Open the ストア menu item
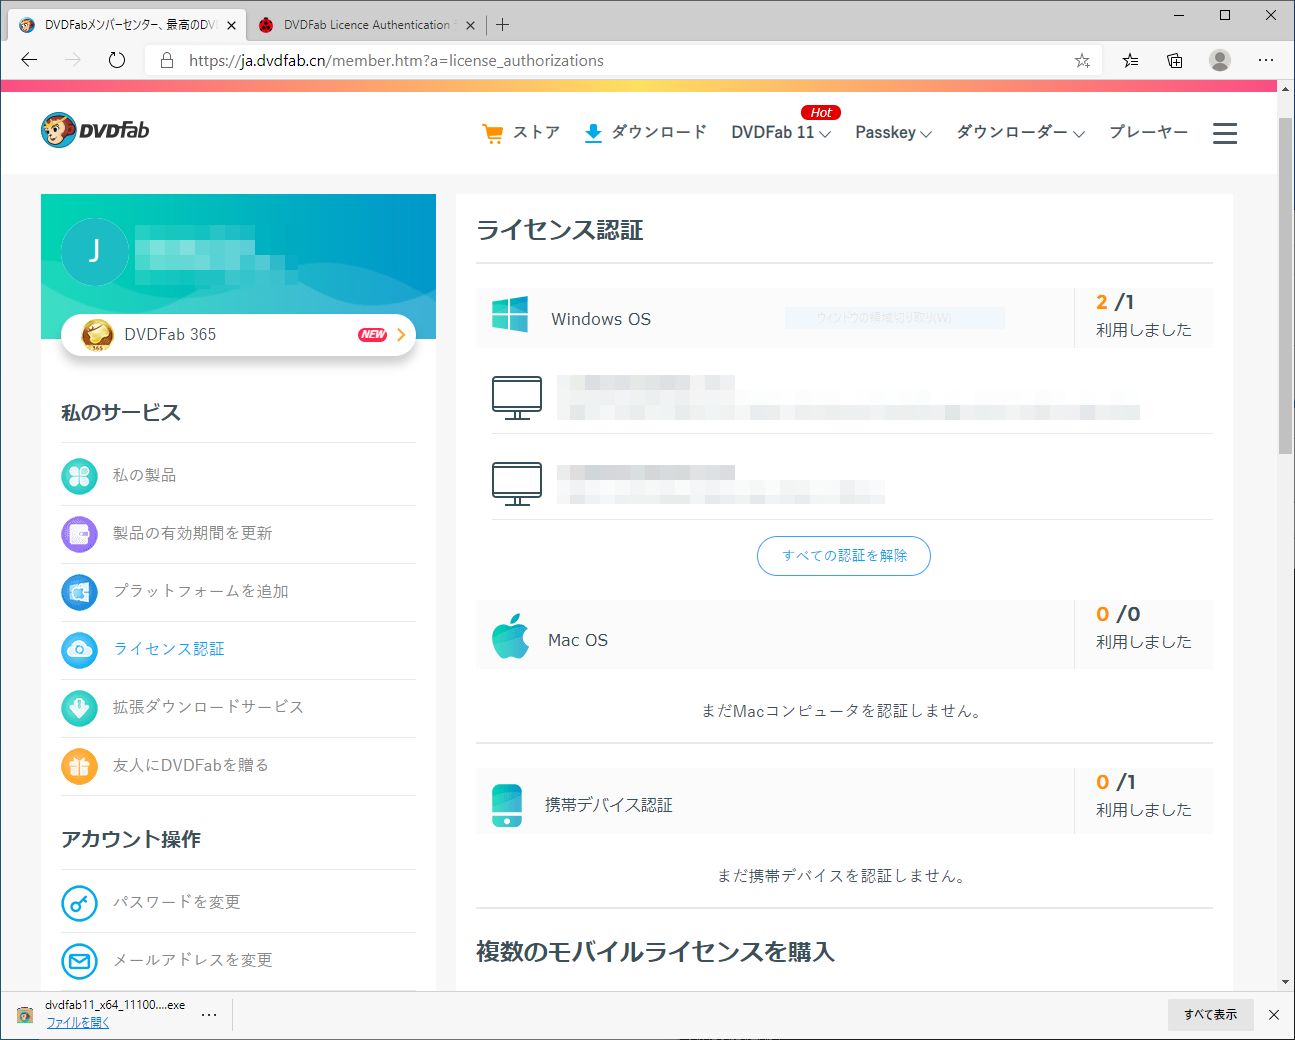This screenshot has height=1040, width=1295. tap(536, 132)
